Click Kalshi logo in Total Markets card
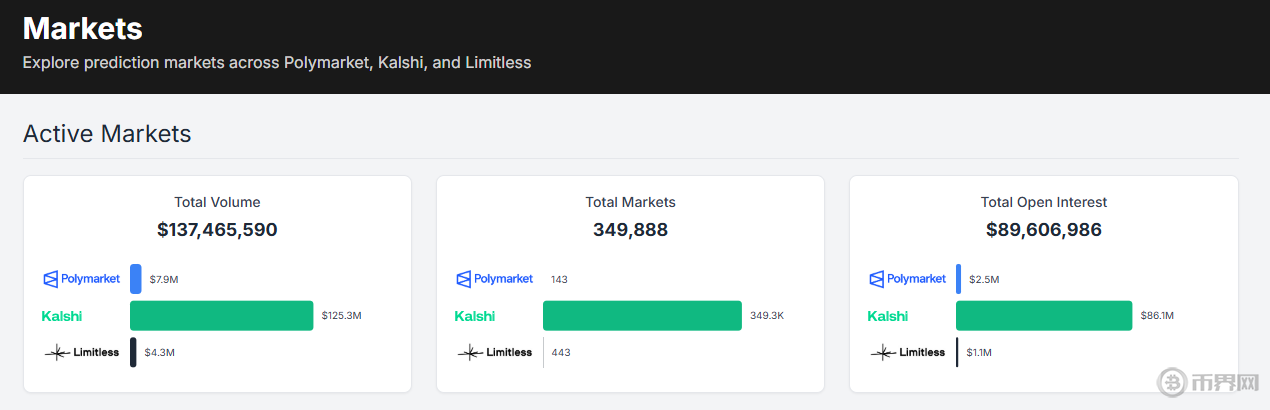The image size is (1270, 410). [475, 316]
